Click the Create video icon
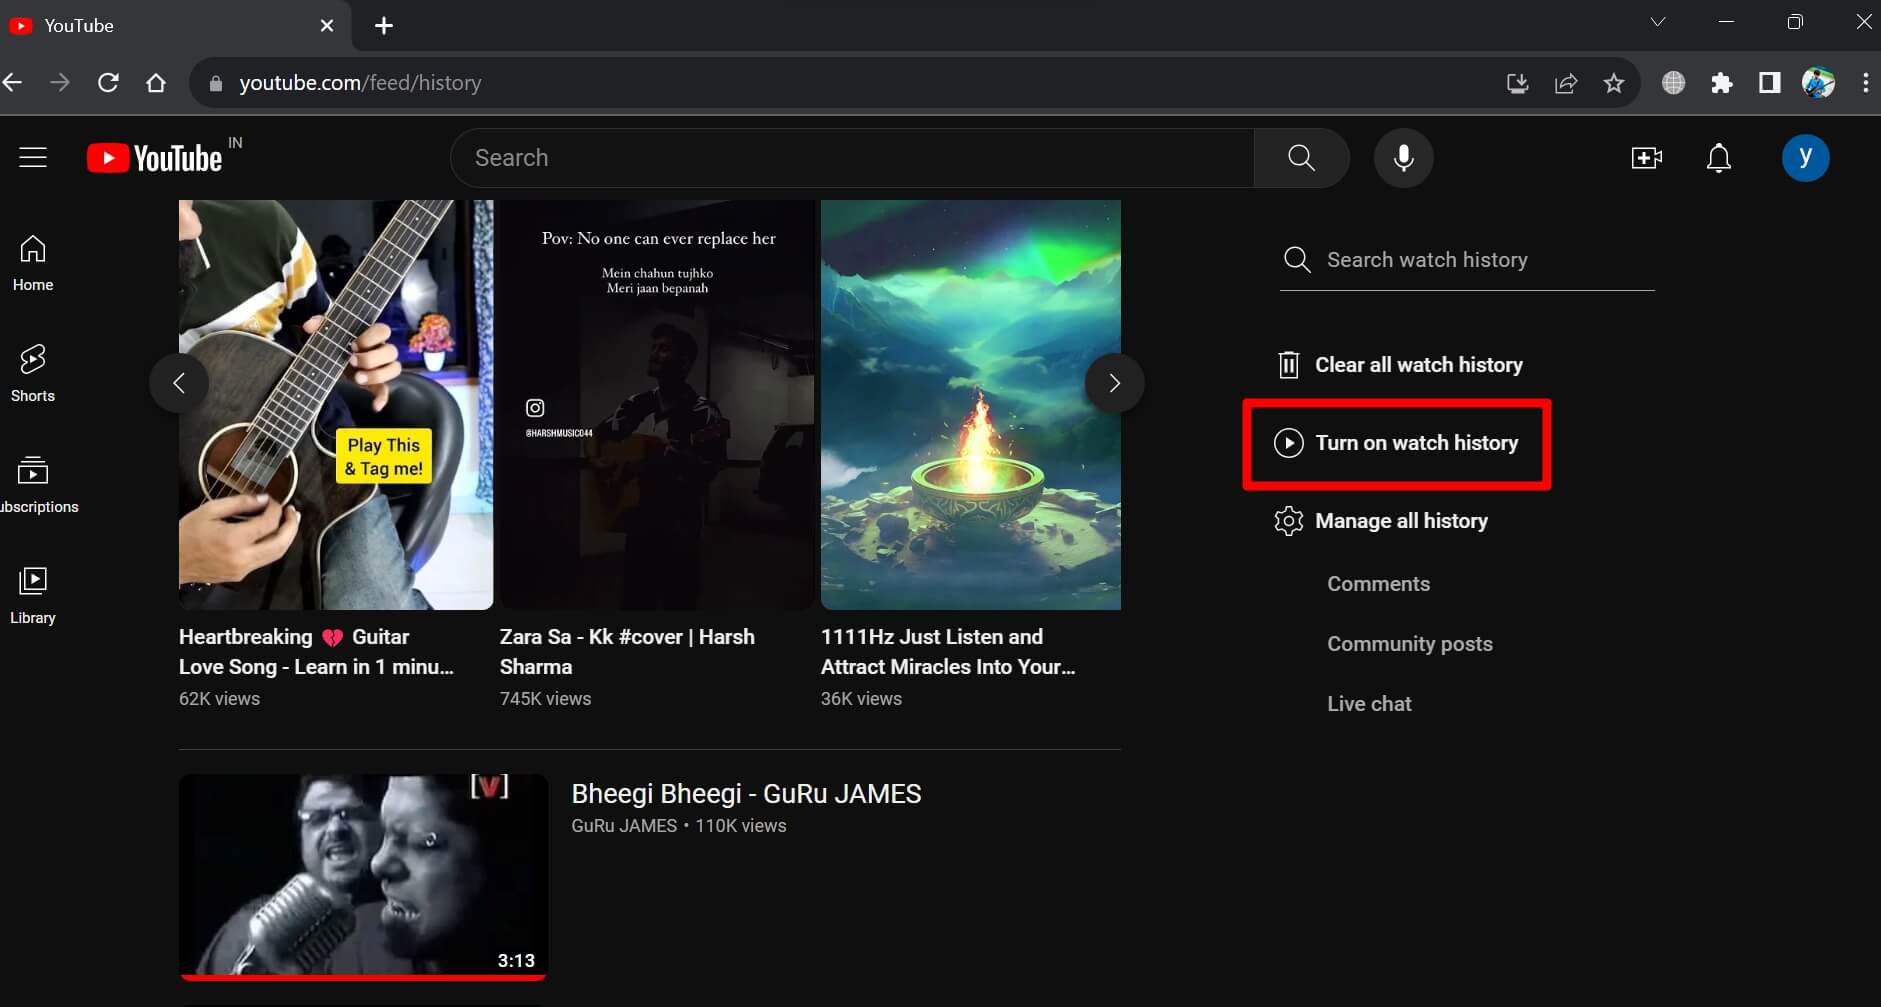1881x1007 pixels. tap(1645, 157)
